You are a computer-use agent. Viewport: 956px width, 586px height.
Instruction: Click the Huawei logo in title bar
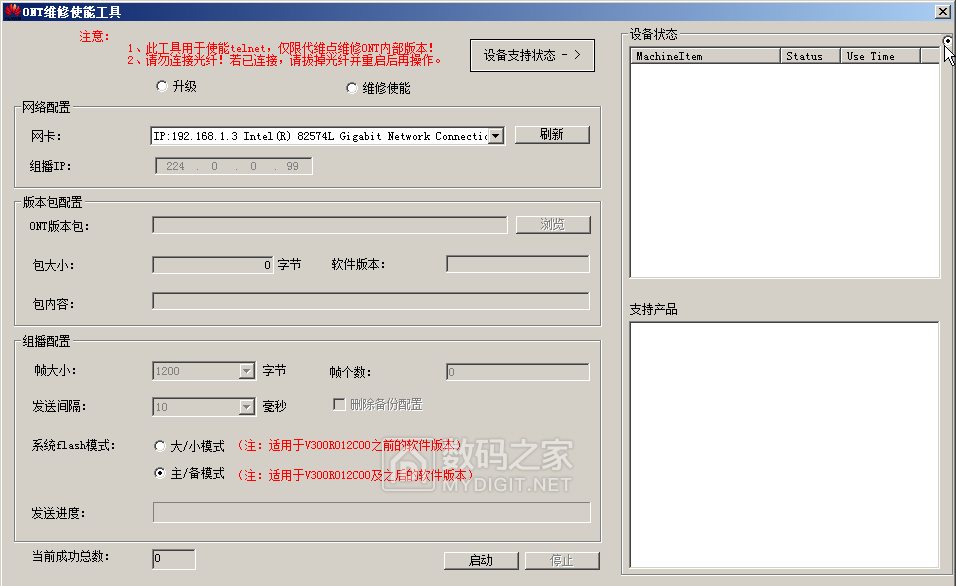[x=12, y=11]
